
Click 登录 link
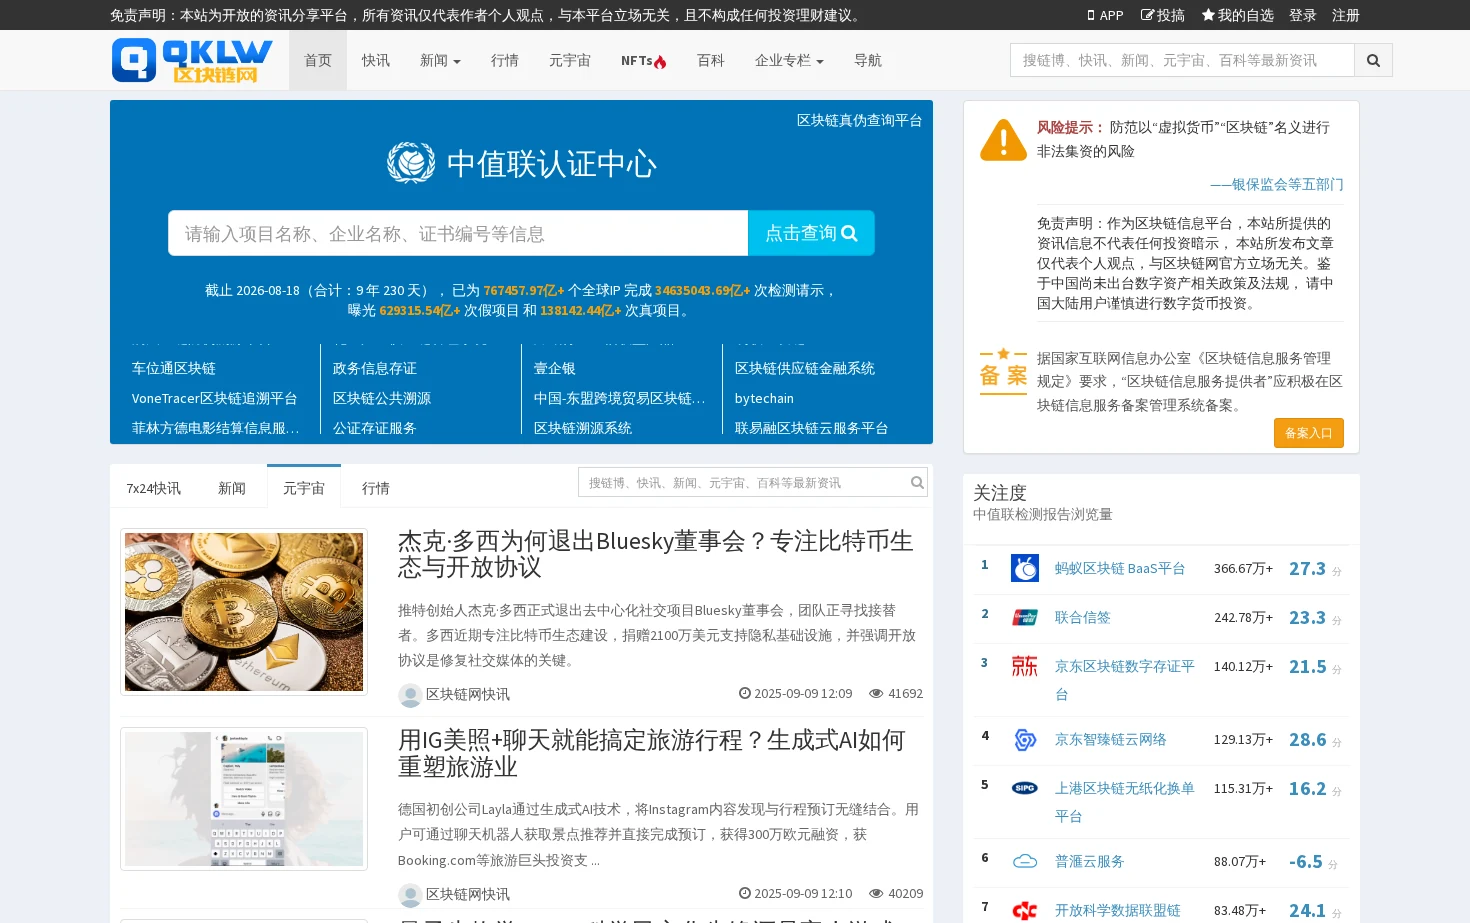pyautogui.click(x=1303, y=15)
